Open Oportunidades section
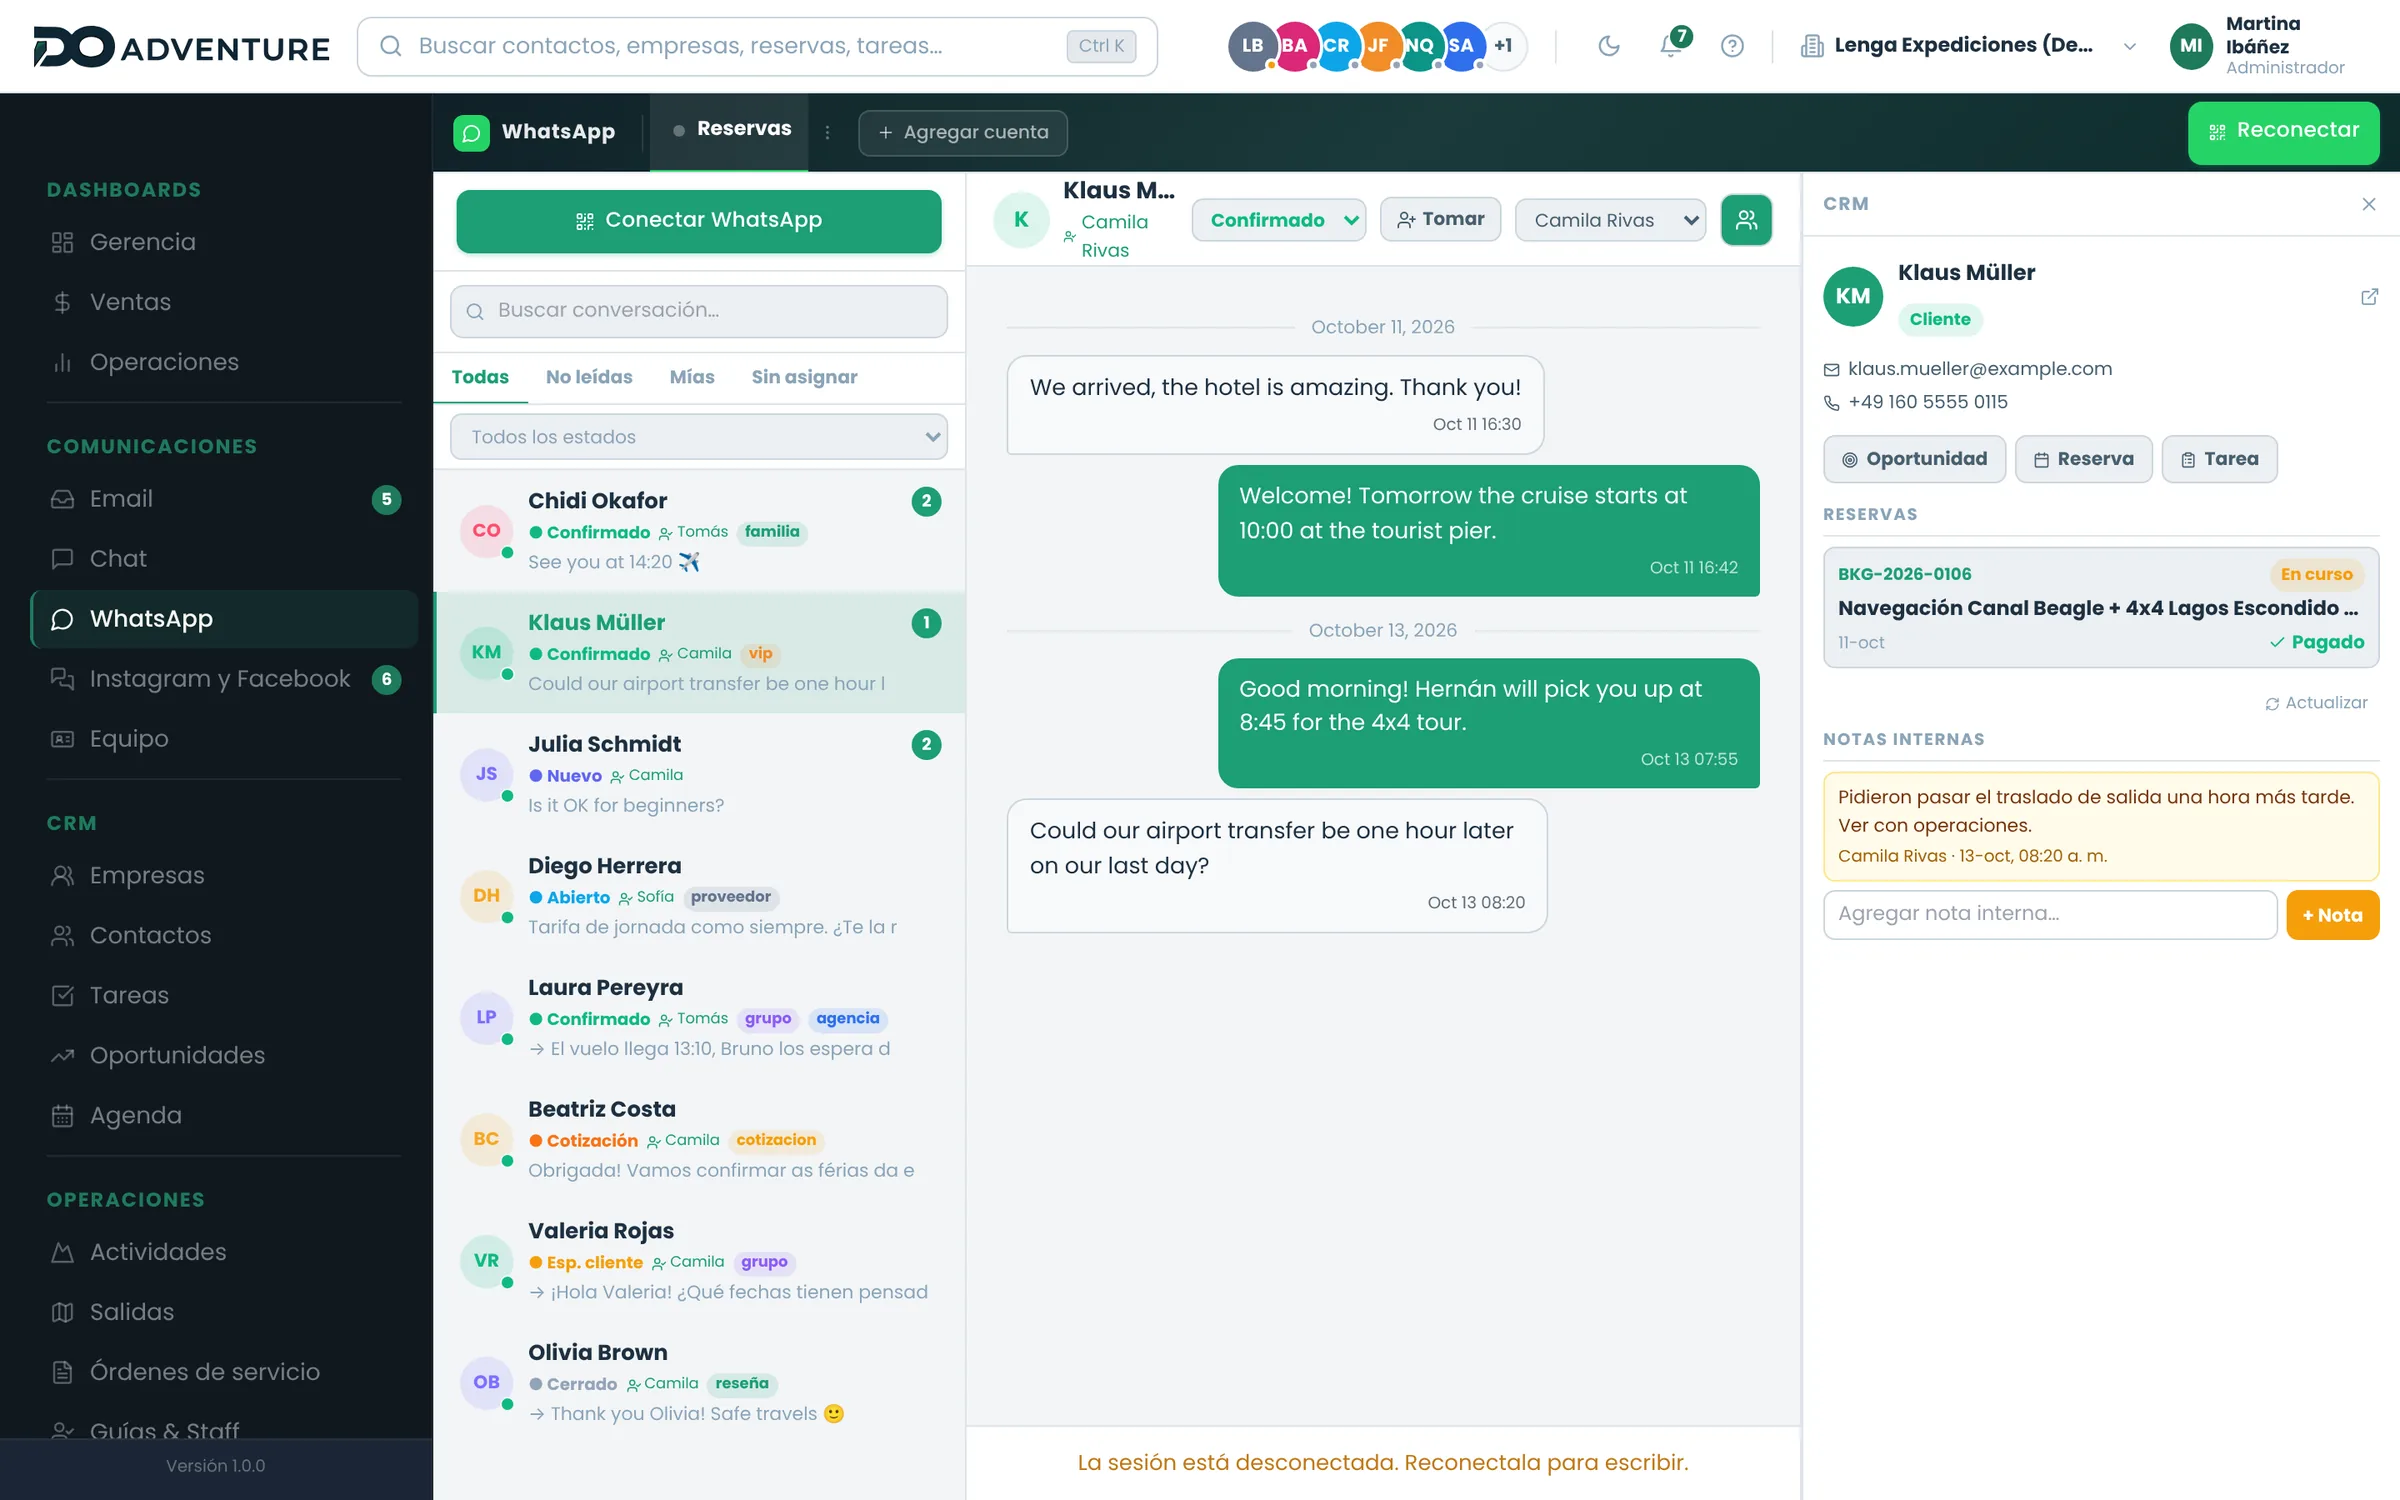2400x1500 pixels. pyautogui.click(x=224, y=1055)
